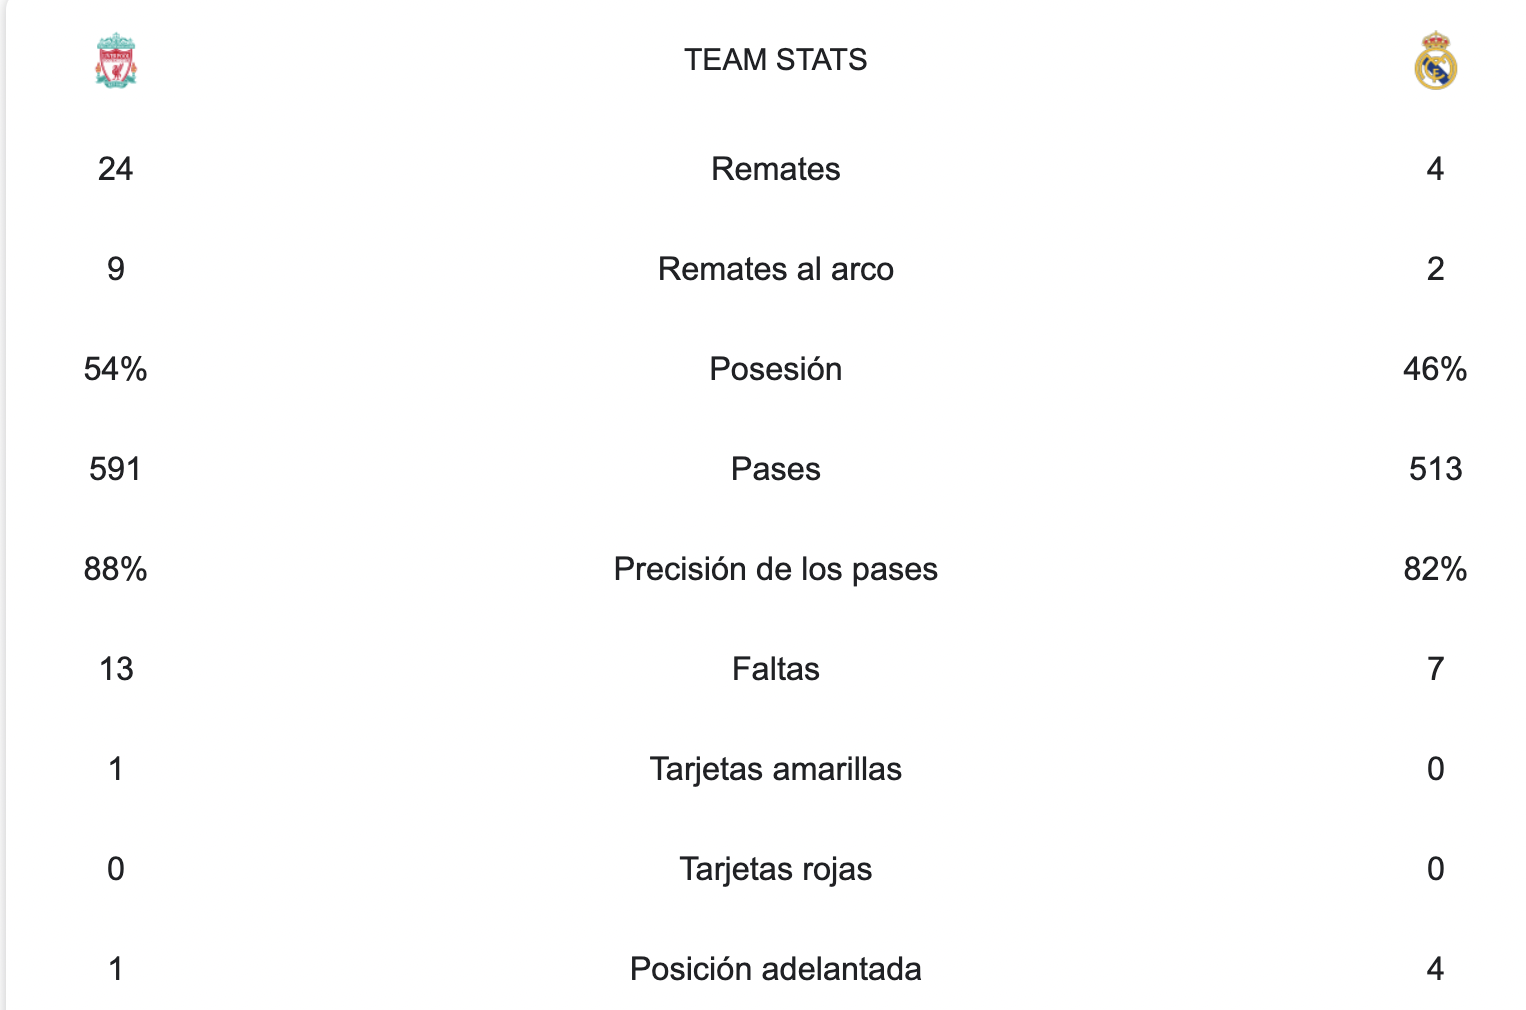The width and height of the screenshot is (1526, 1010).
Task: Select the Faltas stat label
Action: tap(775, 669)
